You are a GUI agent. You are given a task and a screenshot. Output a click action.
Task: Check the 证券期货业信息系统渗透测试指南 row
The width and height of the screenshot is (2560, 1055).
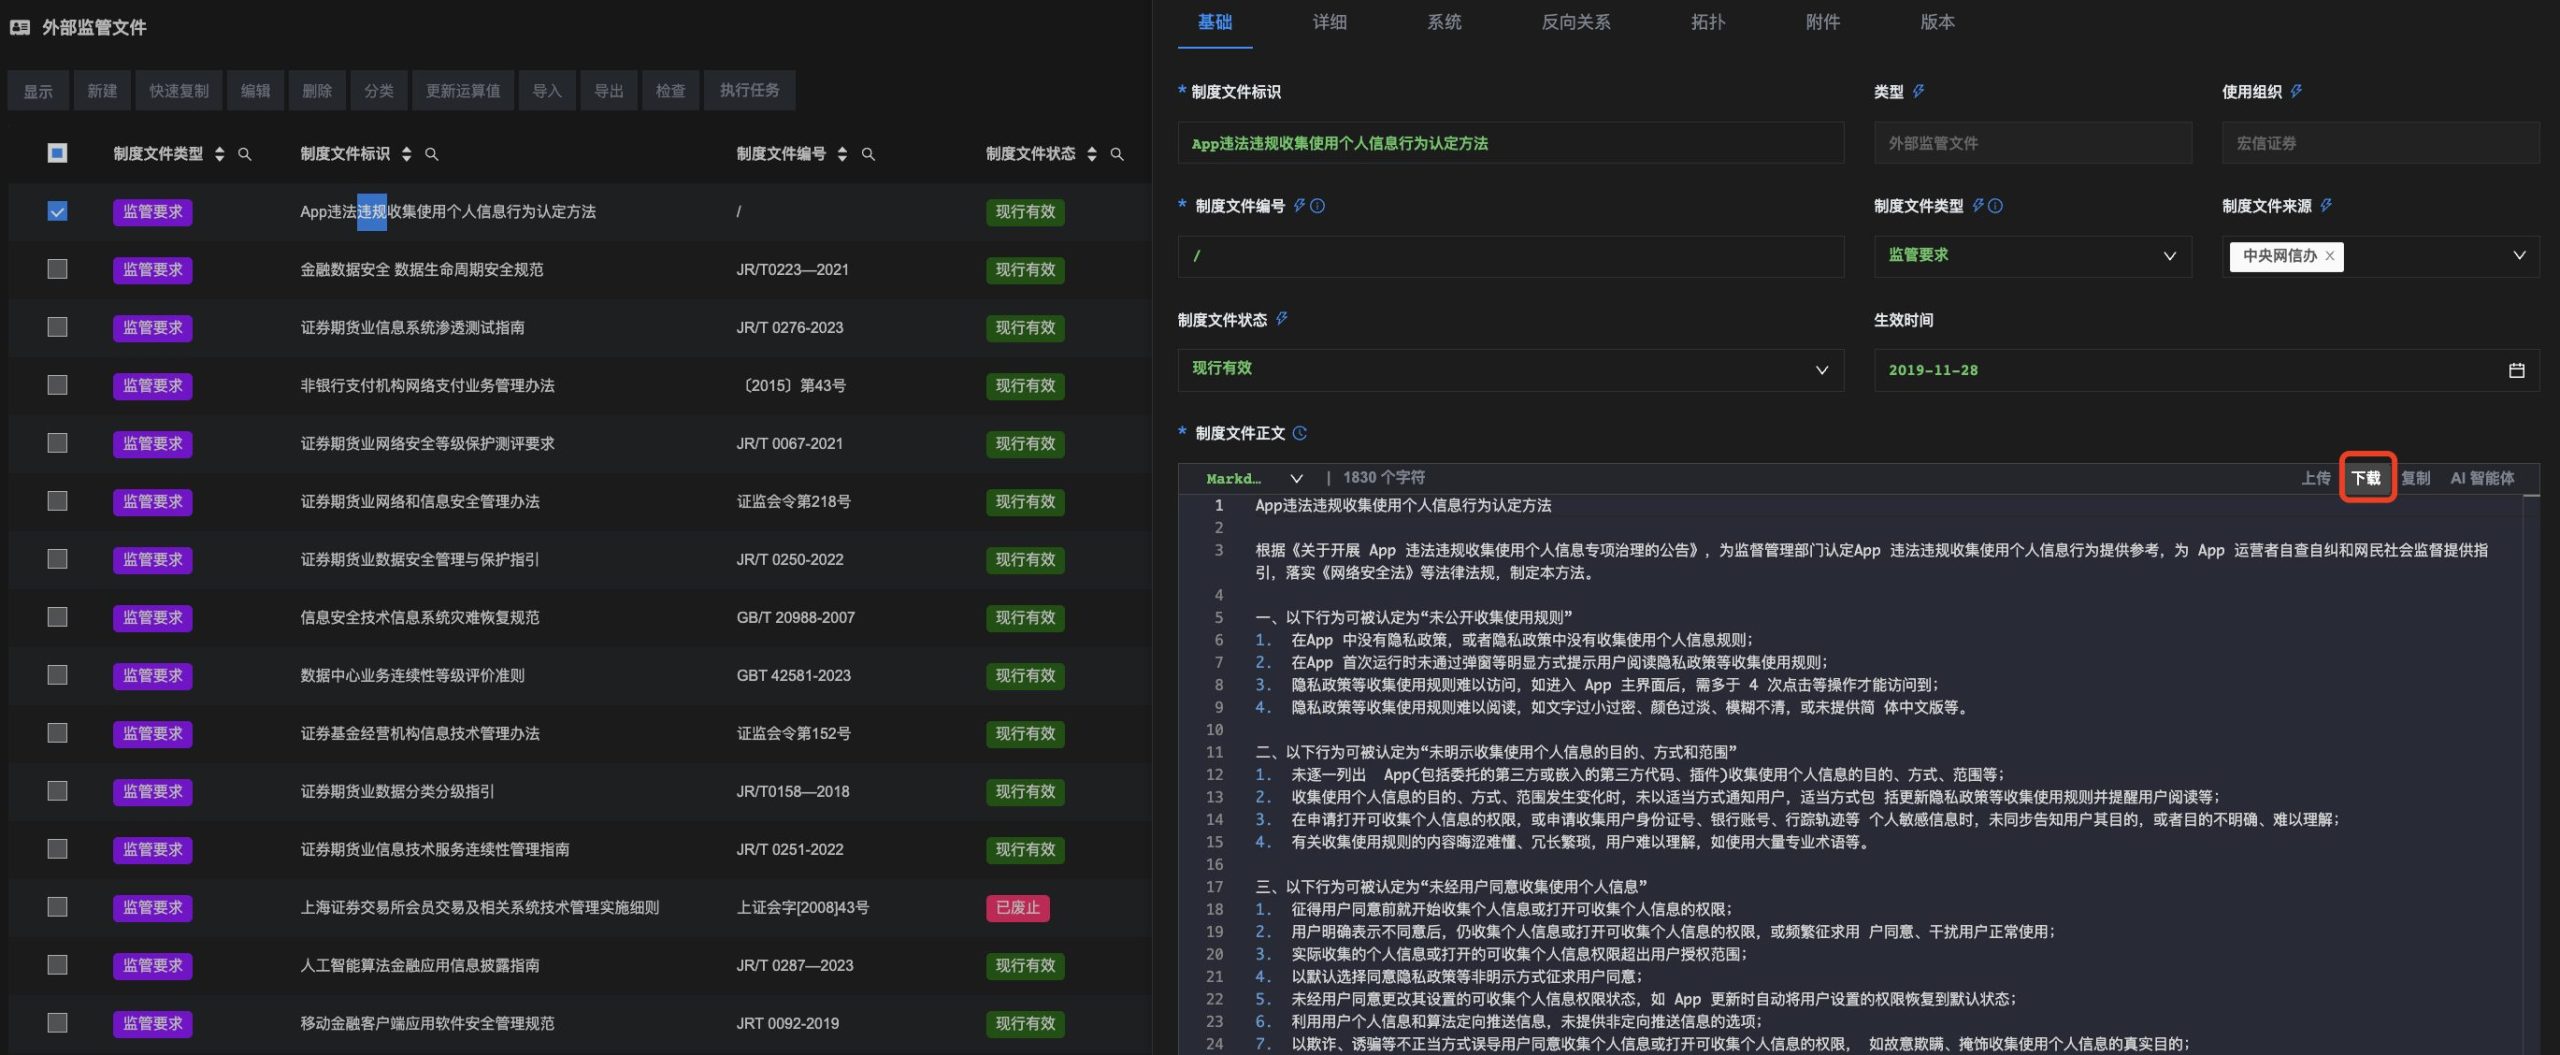[57, 327]
